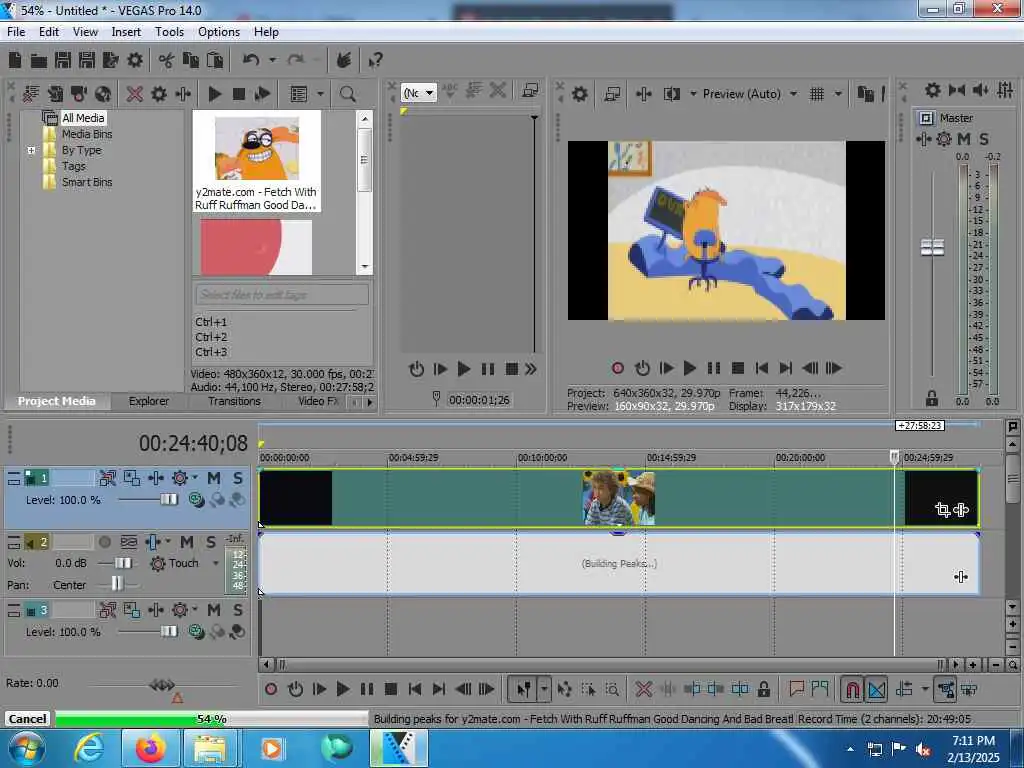Lock the selected event with padlock icon
Viewport: 1024px width, 768px height.
tap(763, 689)
